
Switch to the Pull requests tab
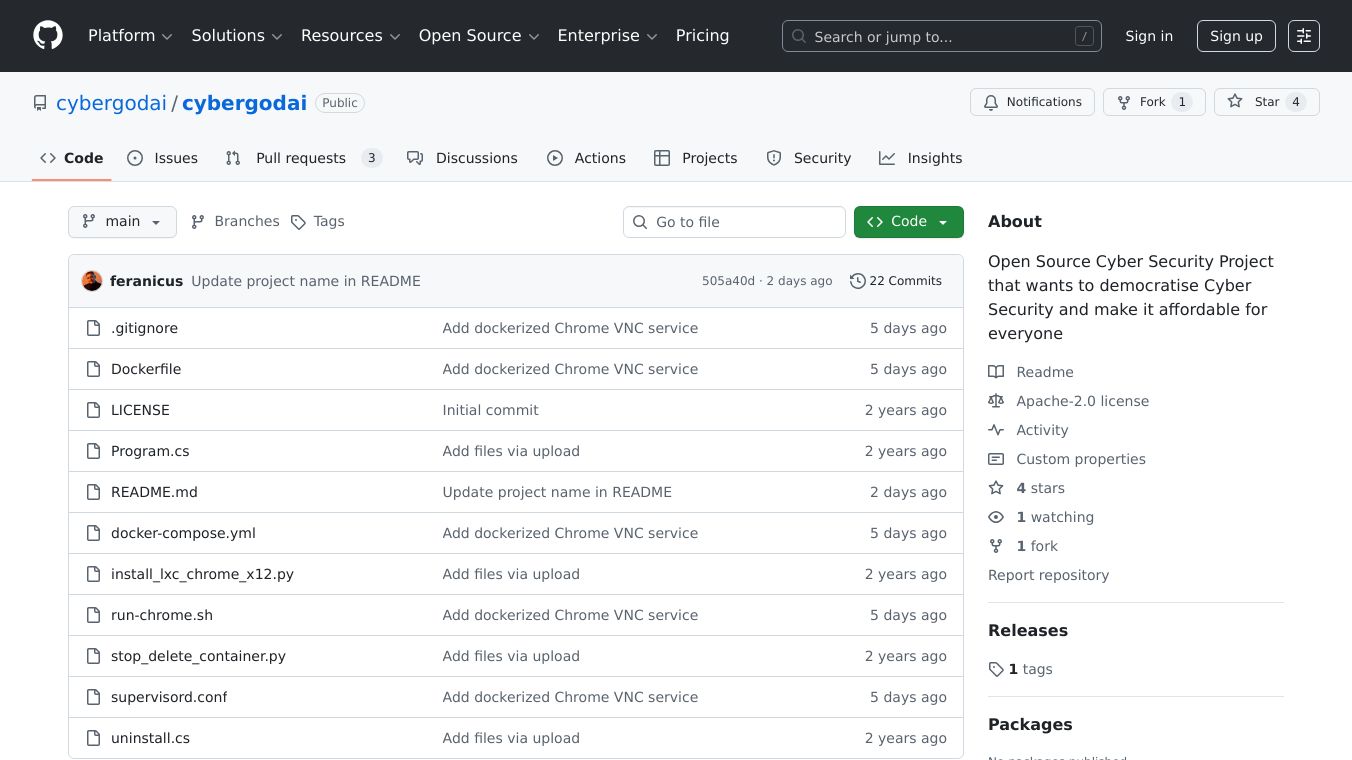(x=301, y=158)
